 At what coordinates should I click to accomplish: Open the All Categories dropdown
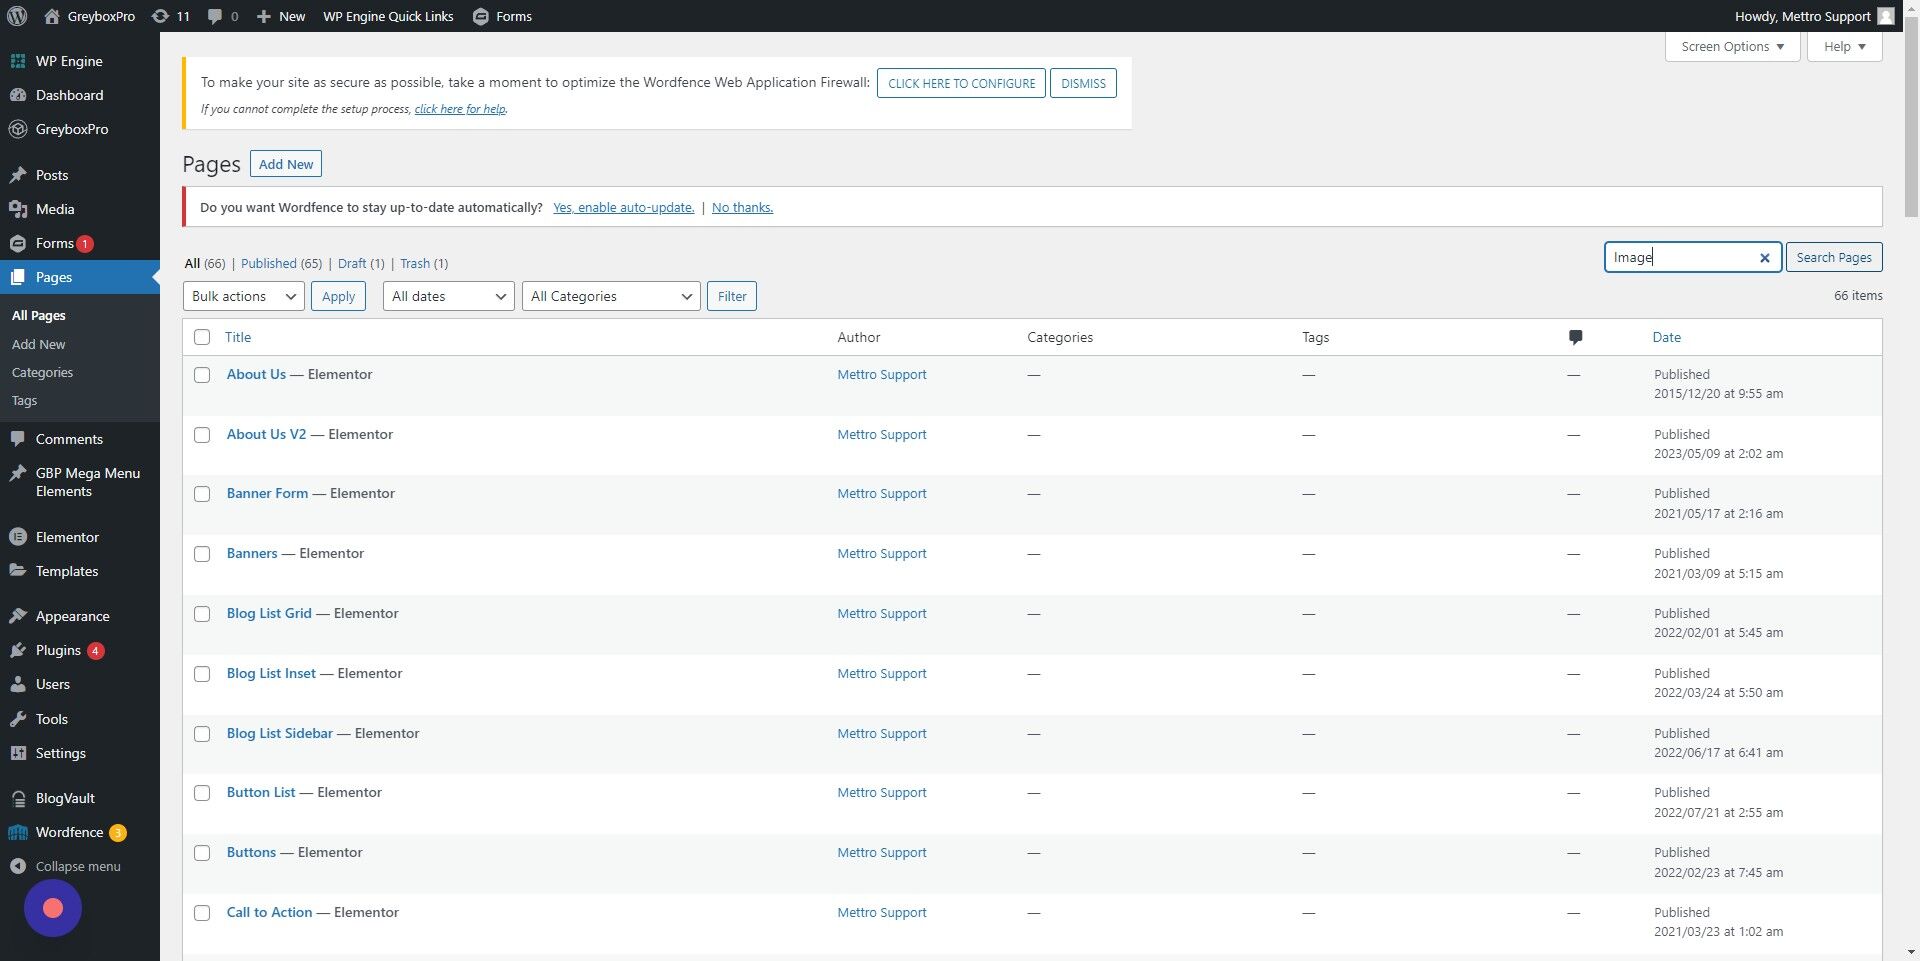click(610, 296)
